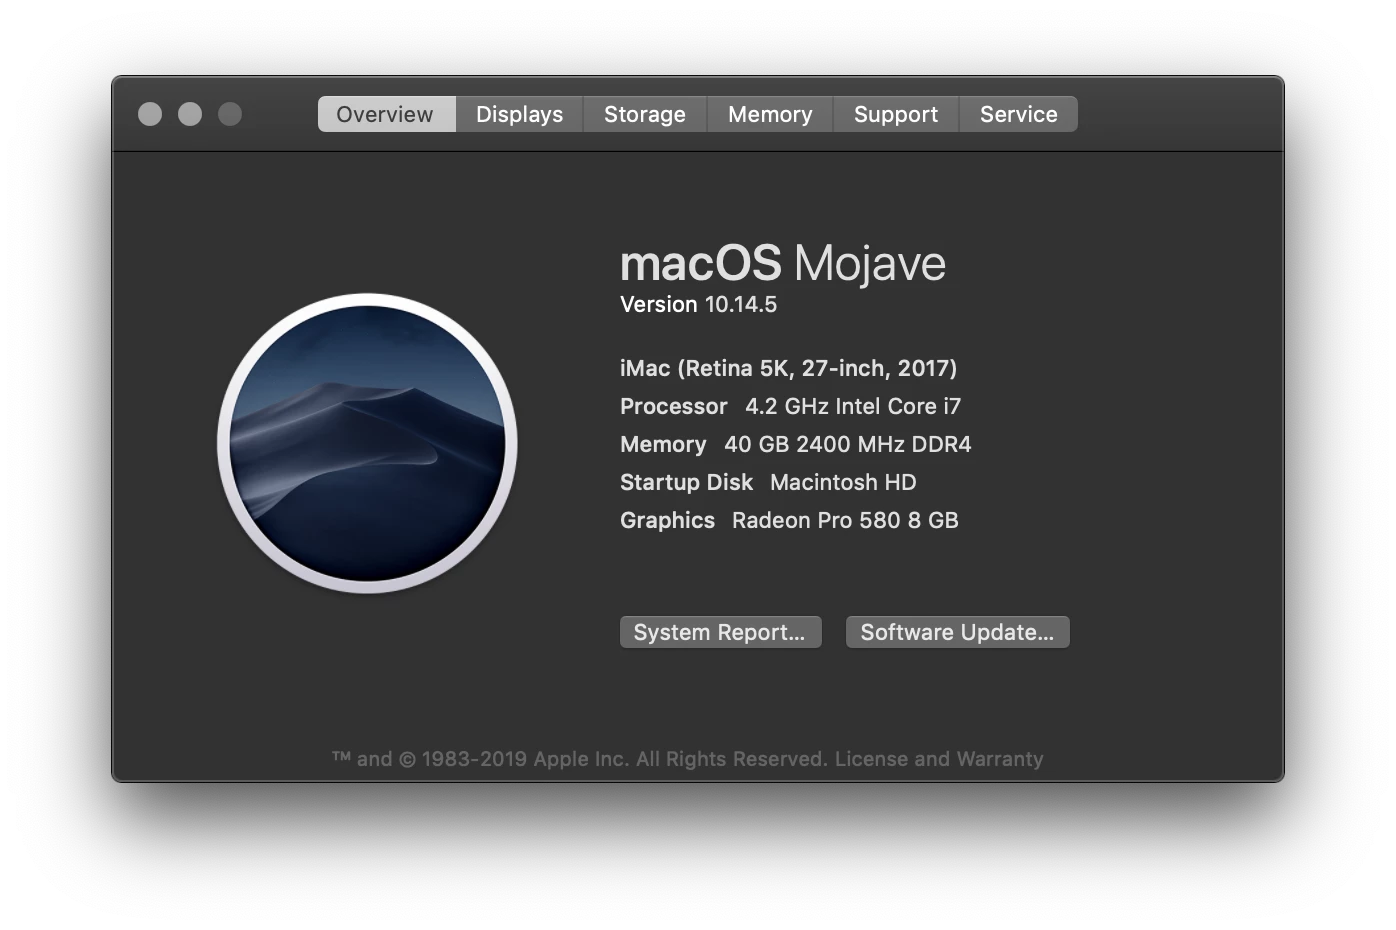This screenshot has height=930, width=1396.
Task: Click the System Report... button
Action: pos(720,632)
